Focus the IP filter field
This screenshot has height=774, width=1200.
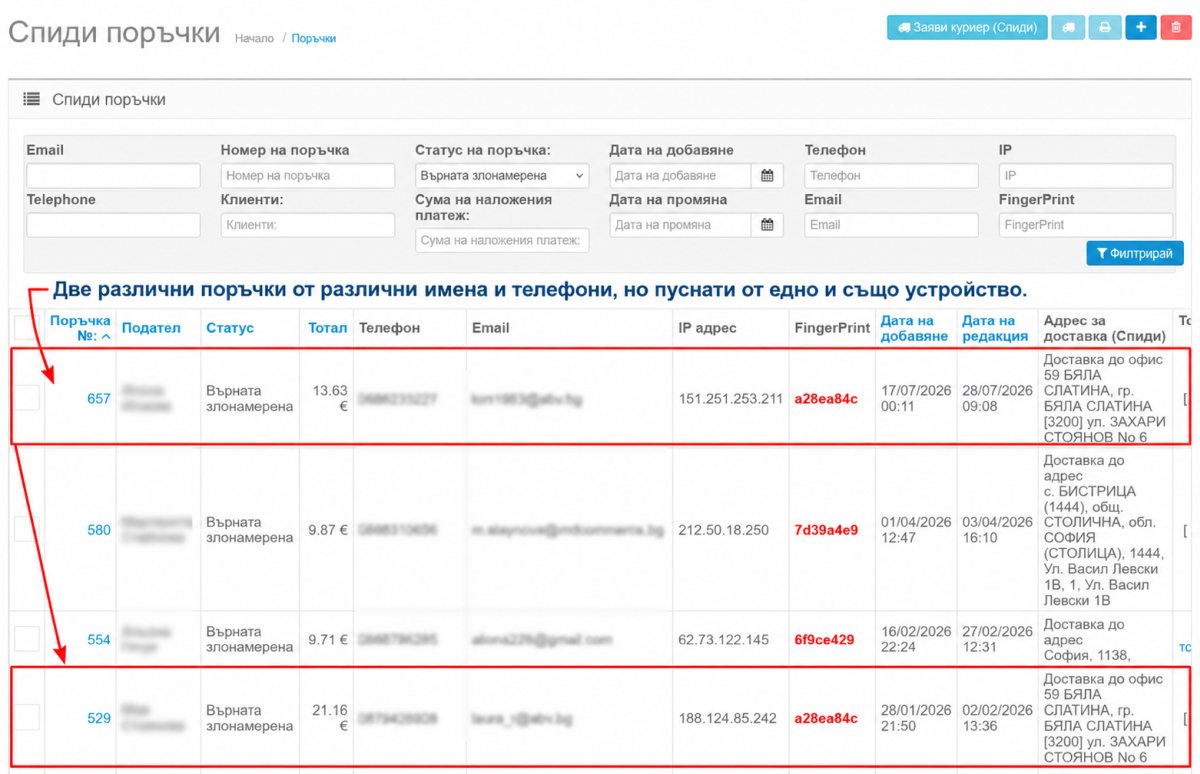coord(1086,176)
